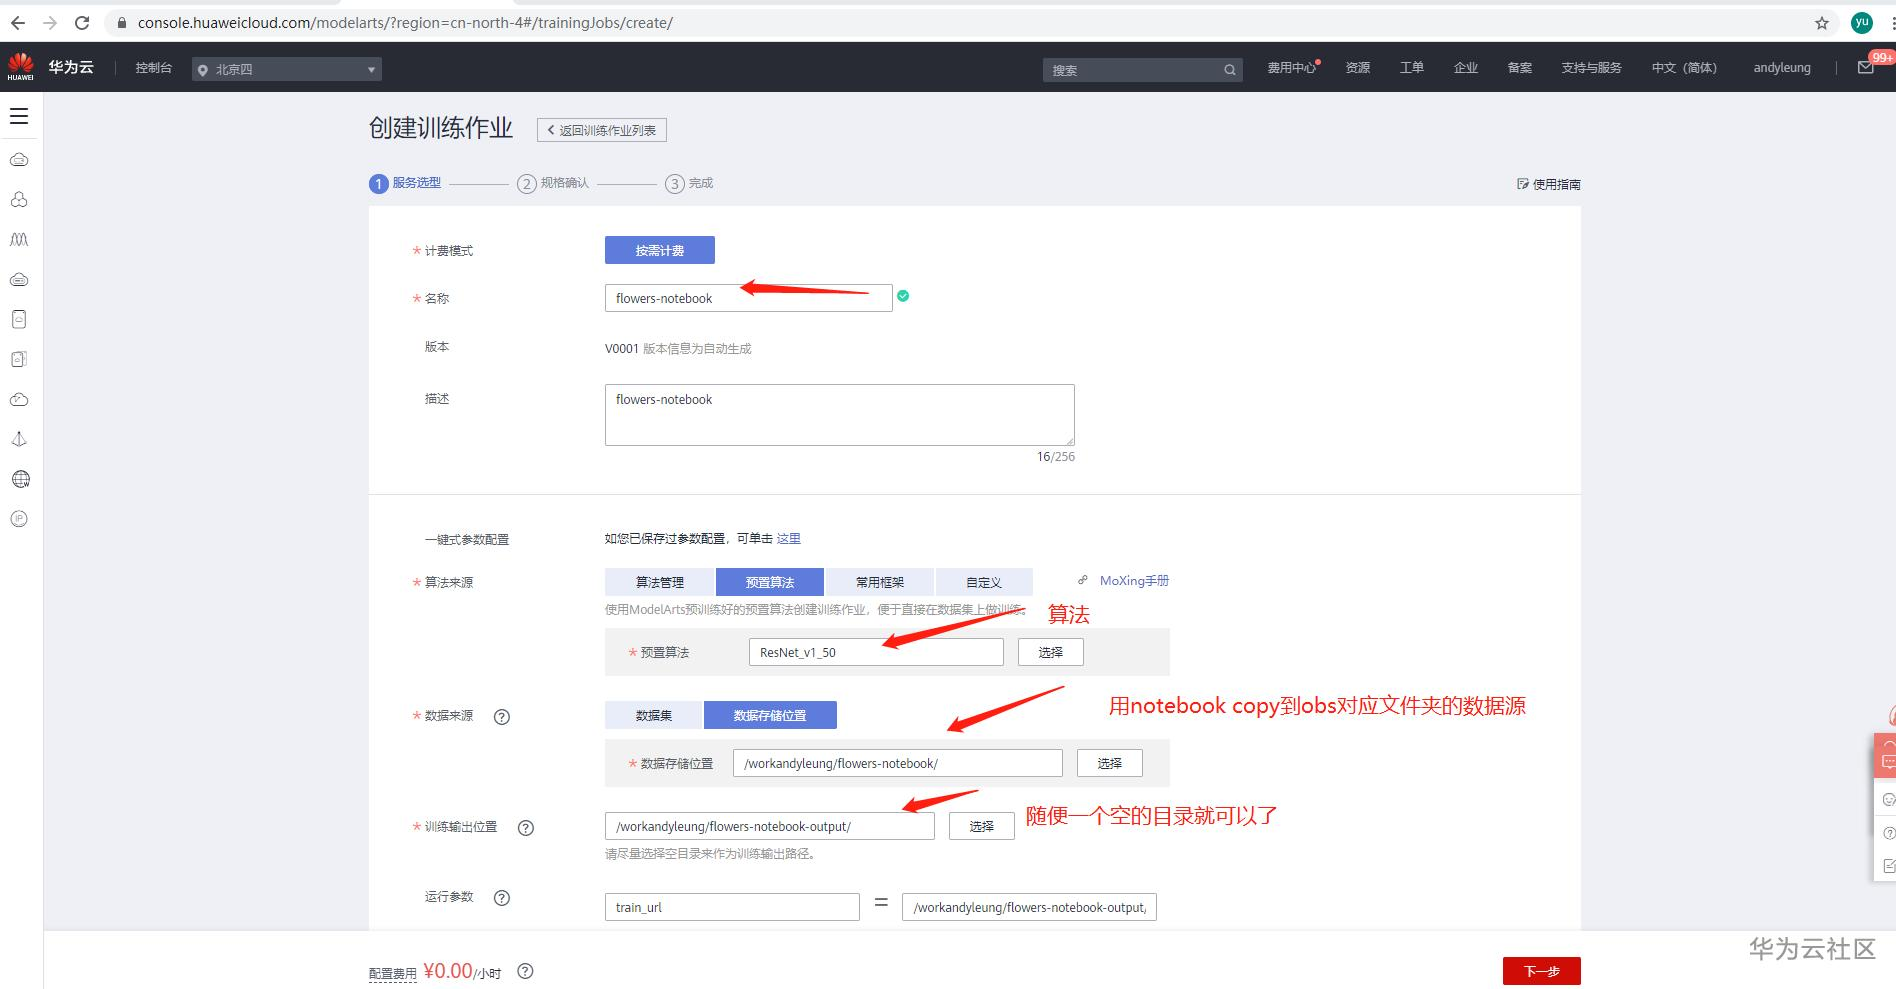Screen dimensions: 1896x989
Task: Click the help icon next to 数据来源
Action: [x=502, y=716]
